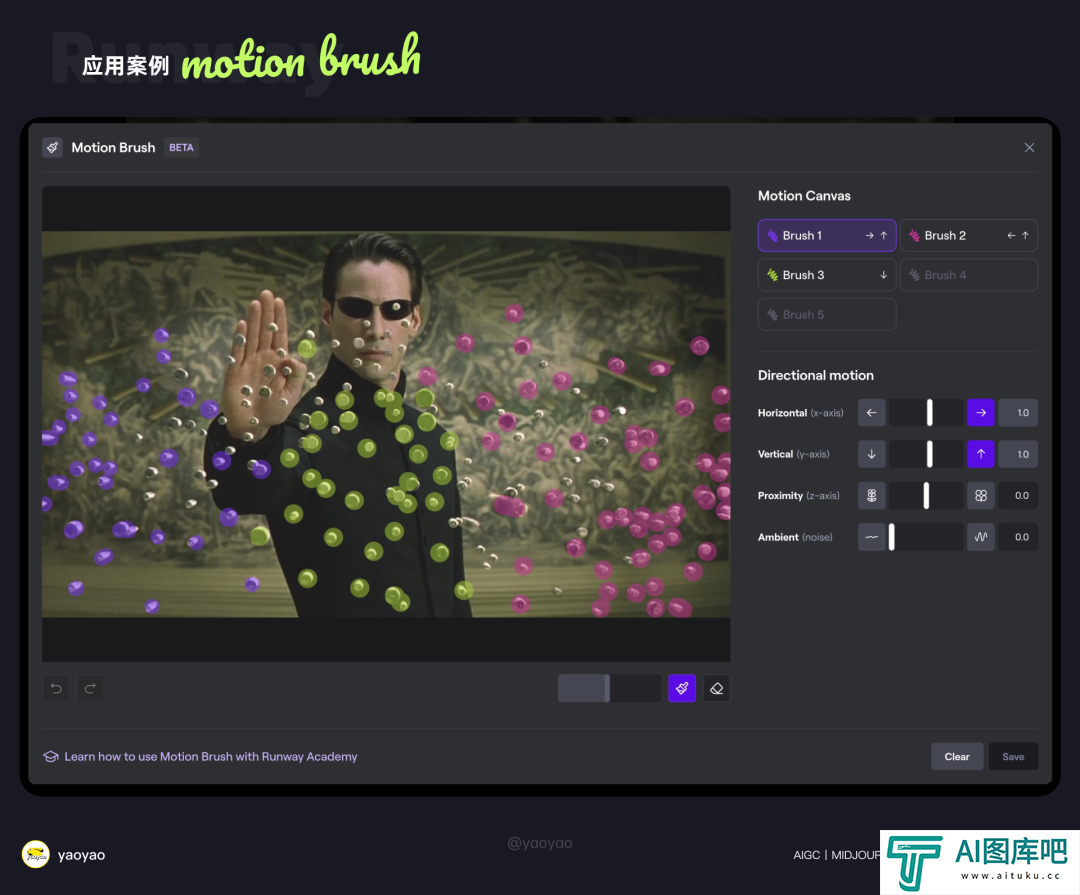The height and width of the screenshot is (895, 1080).
Task: Select the Brush 1 motion brush
Action: pyautogui.click(x=827, y=236)
